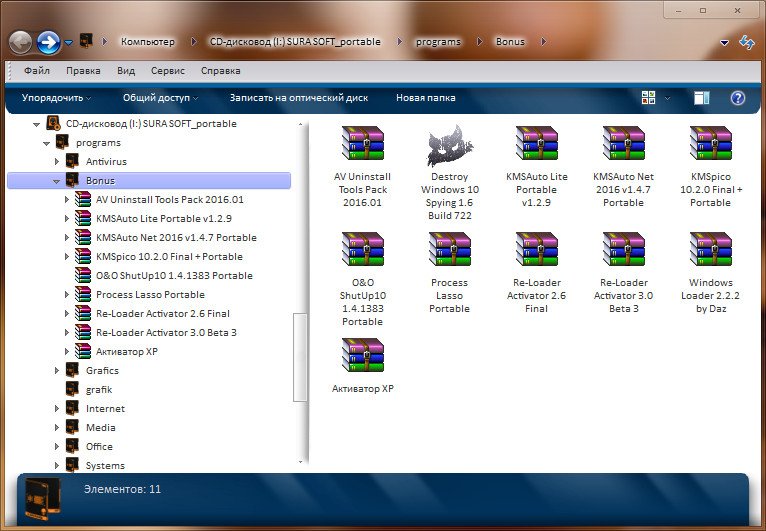Click the CD drive icon in address bar
The width and height of the screenshot is (766, 531).
pyautogui.click(x=86, y=41)
